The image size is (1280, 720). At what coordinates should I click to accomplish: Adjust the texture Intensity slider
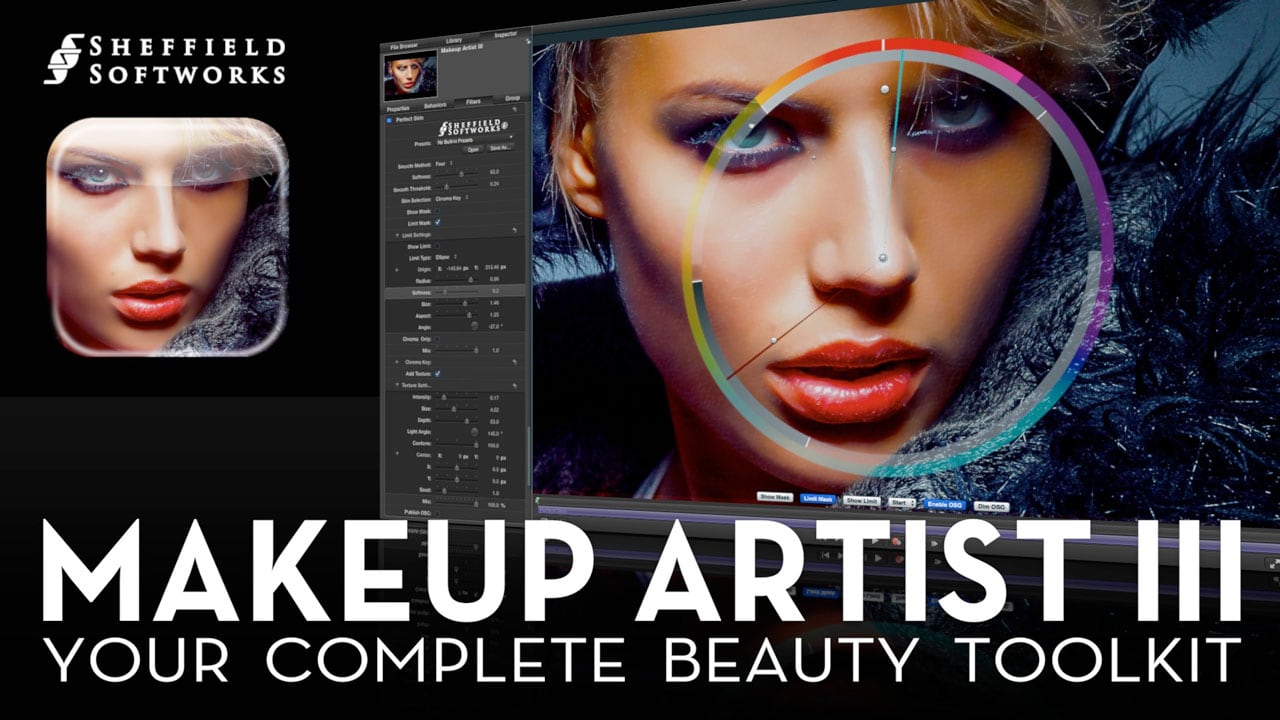coord(457,397)
